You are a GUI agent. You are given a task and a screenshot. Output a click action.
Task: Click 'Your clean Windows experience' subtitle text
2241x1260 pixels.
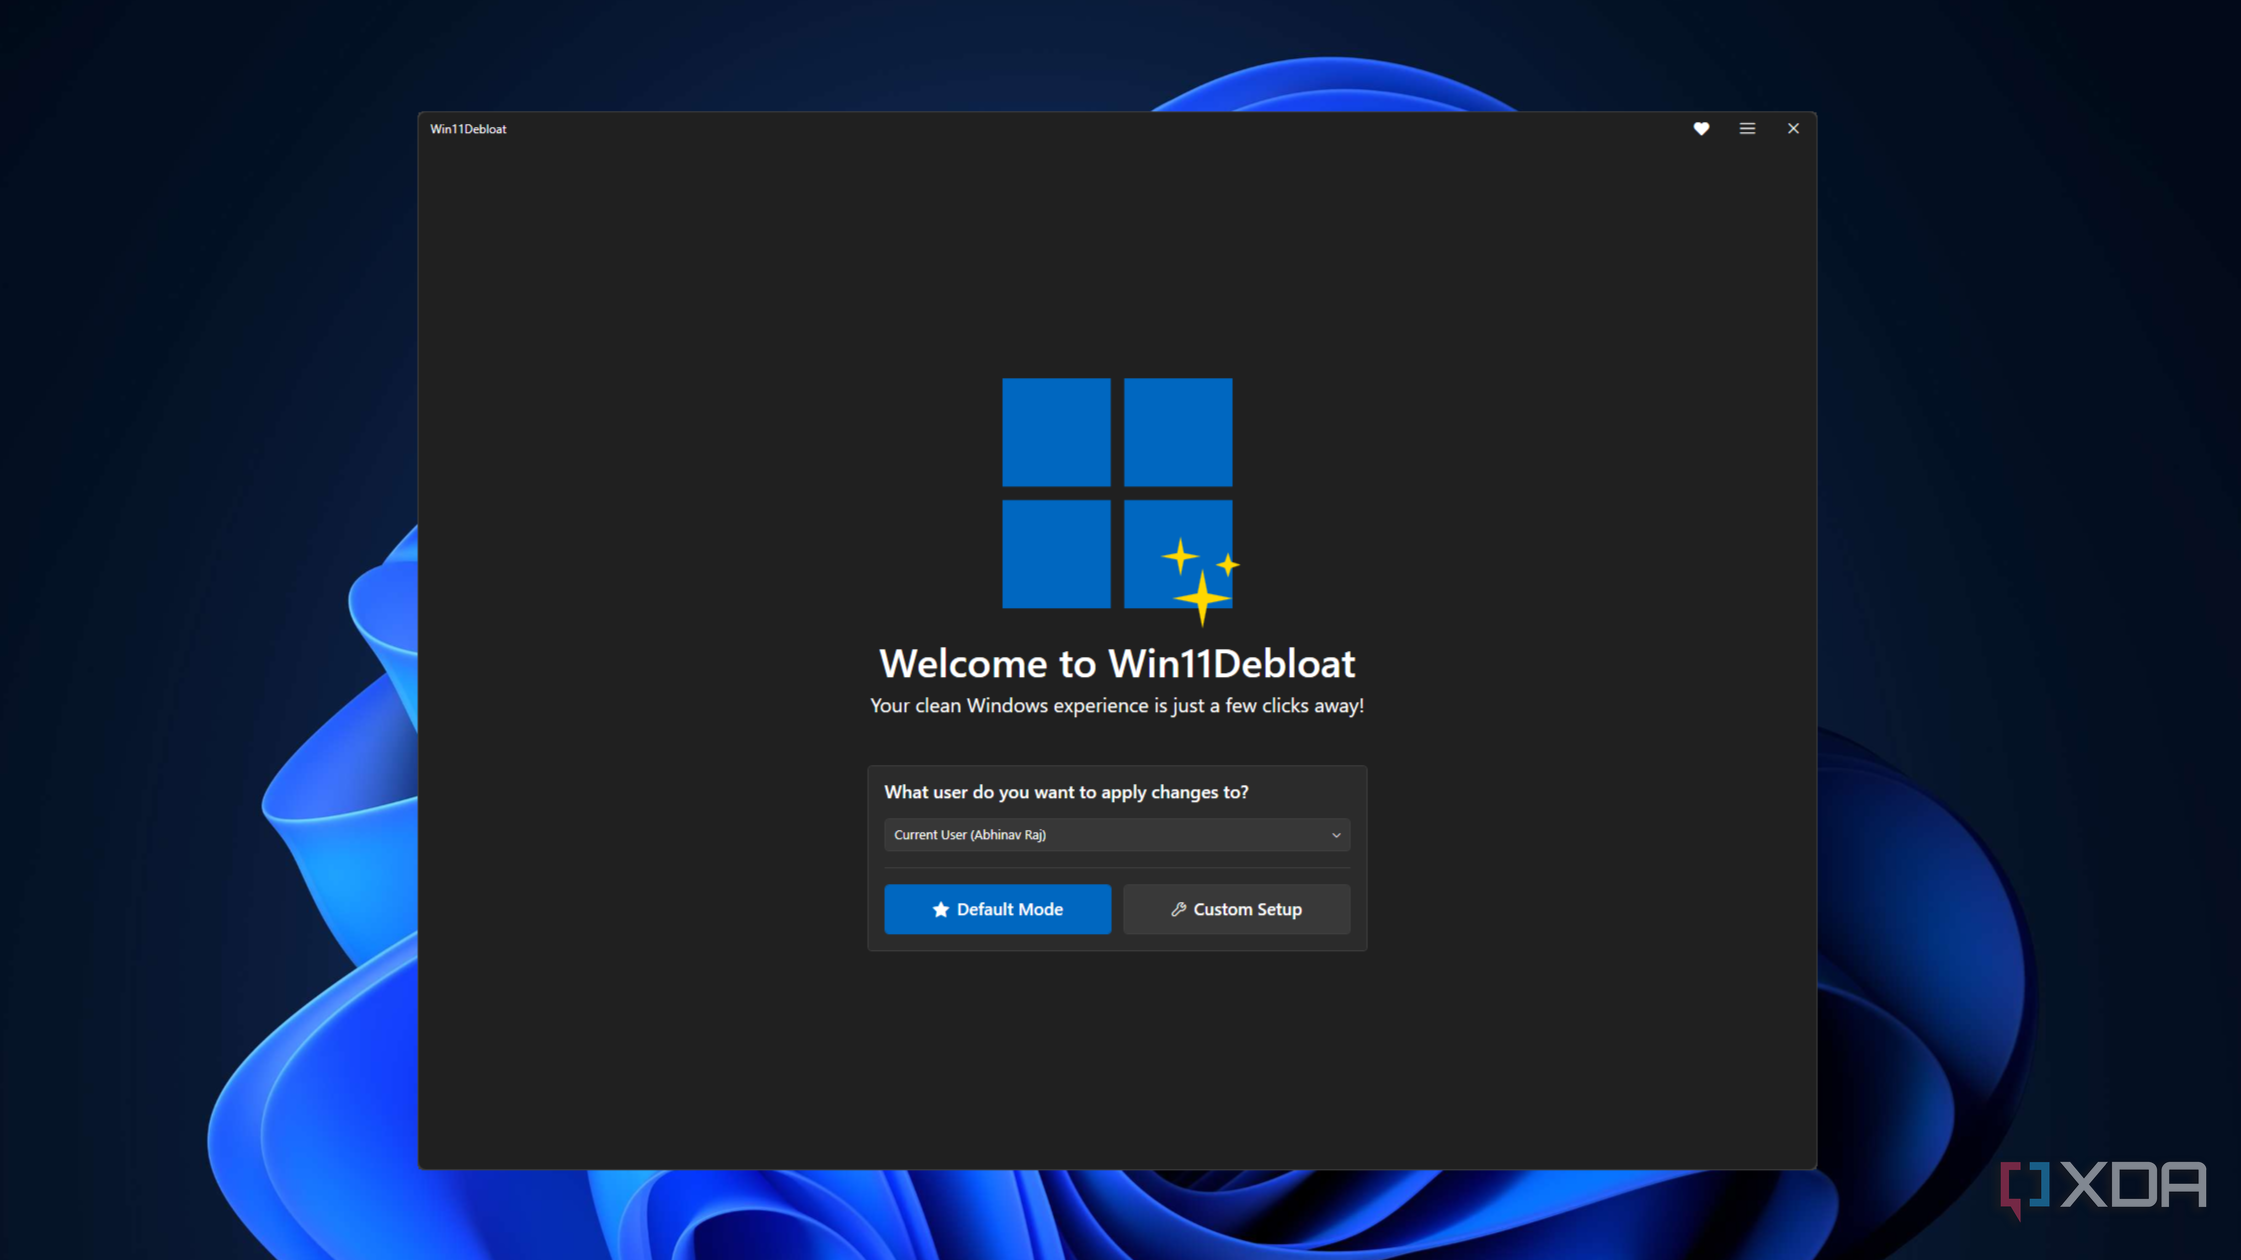pyautogui.click(x=1117, y=705)
